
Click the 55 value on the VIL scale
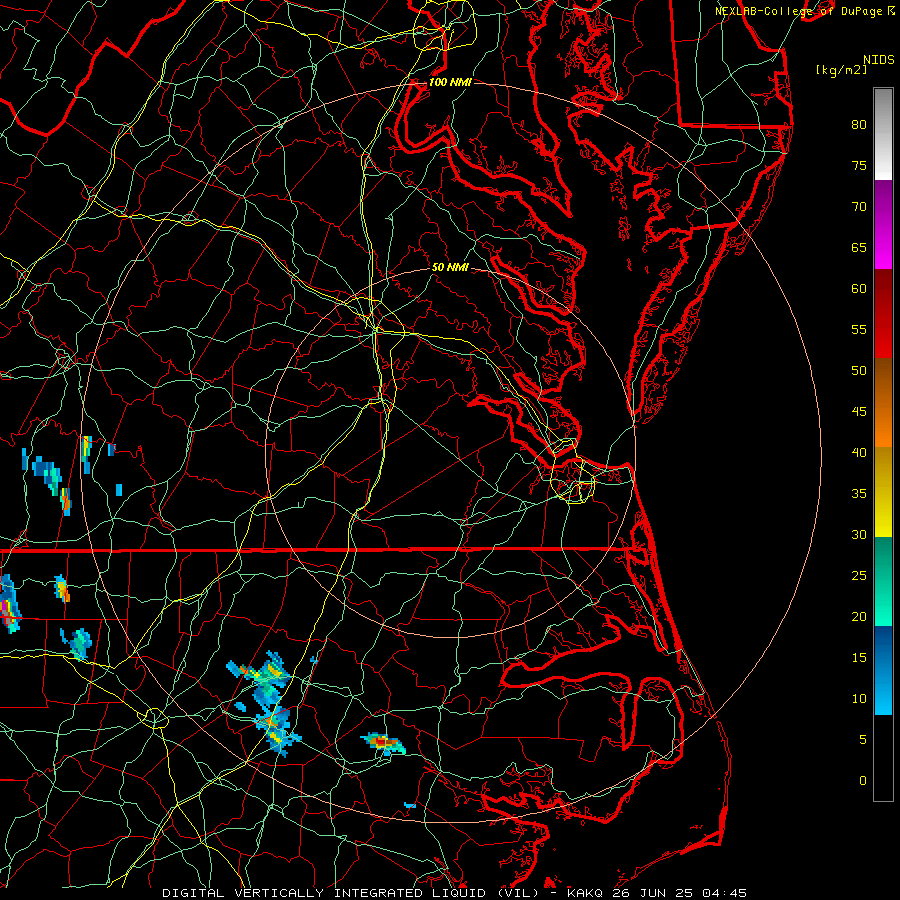[x=859, y=329]
